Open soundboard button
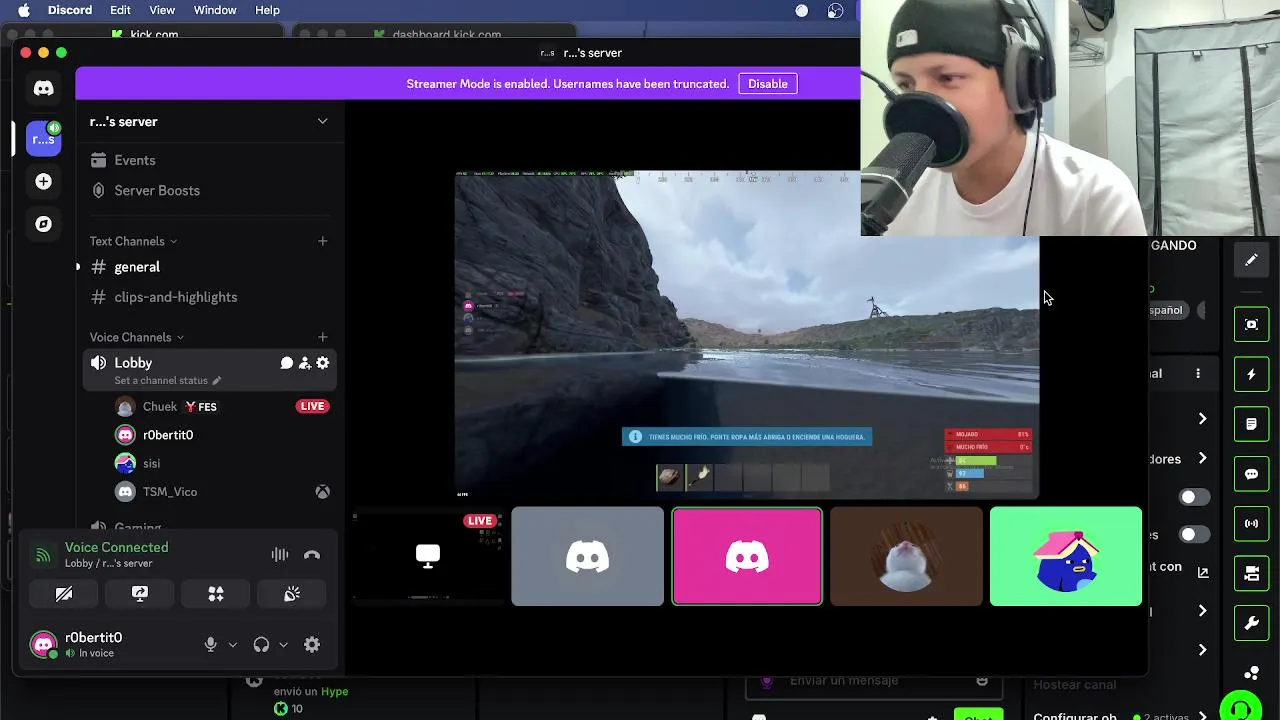This screenshot has width=1280, height=720. pos(292,594)
